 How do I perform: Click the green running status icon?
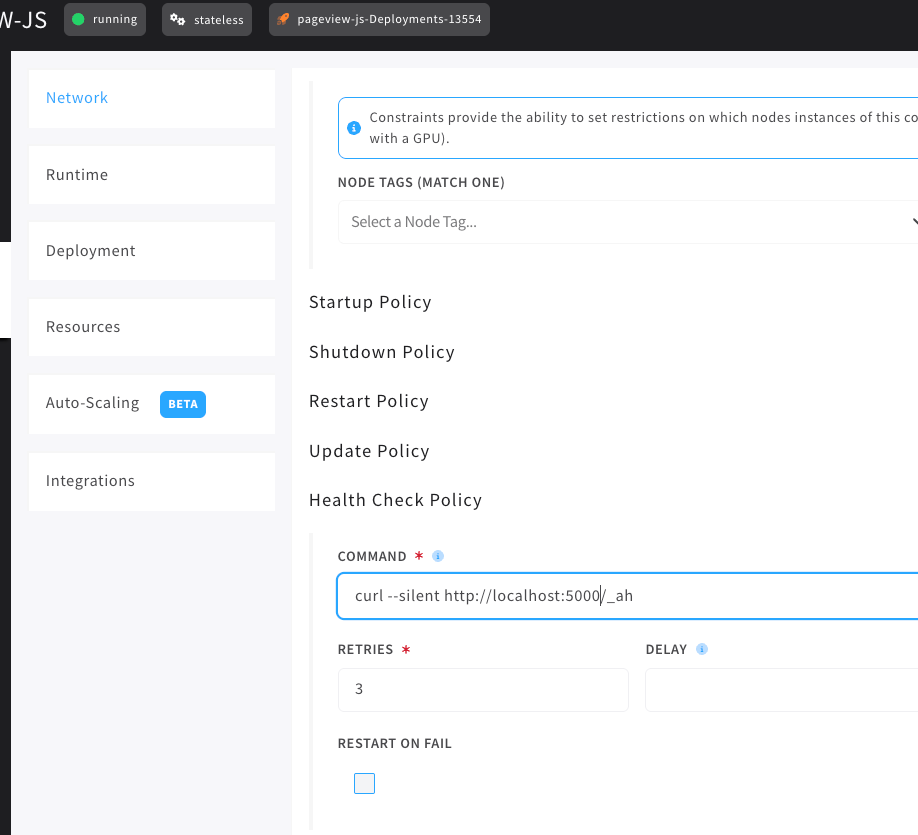click(78, 19)
